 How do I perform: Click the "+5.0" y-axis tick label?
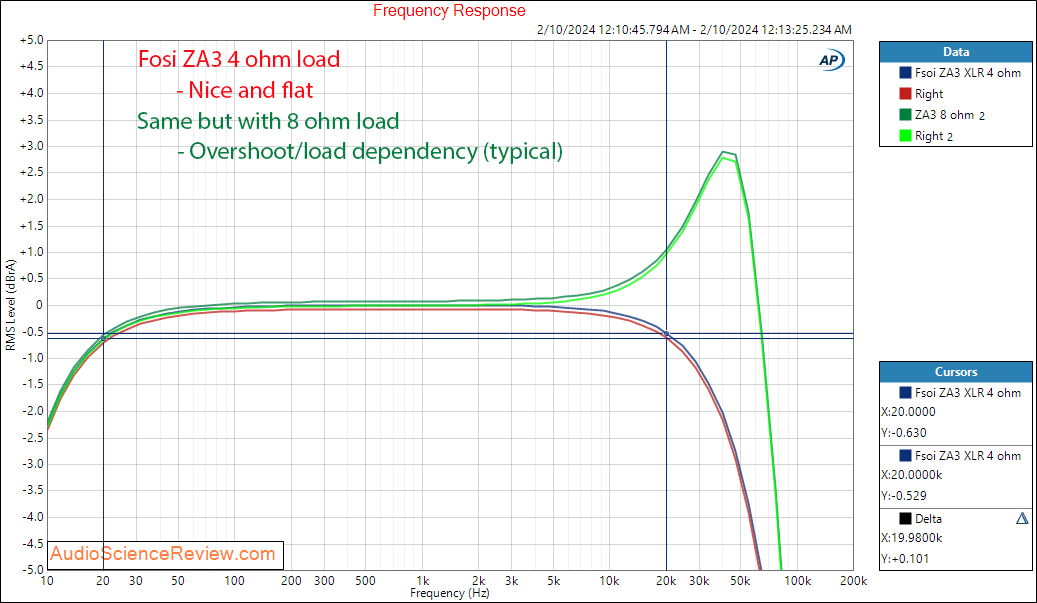[32, 40]
